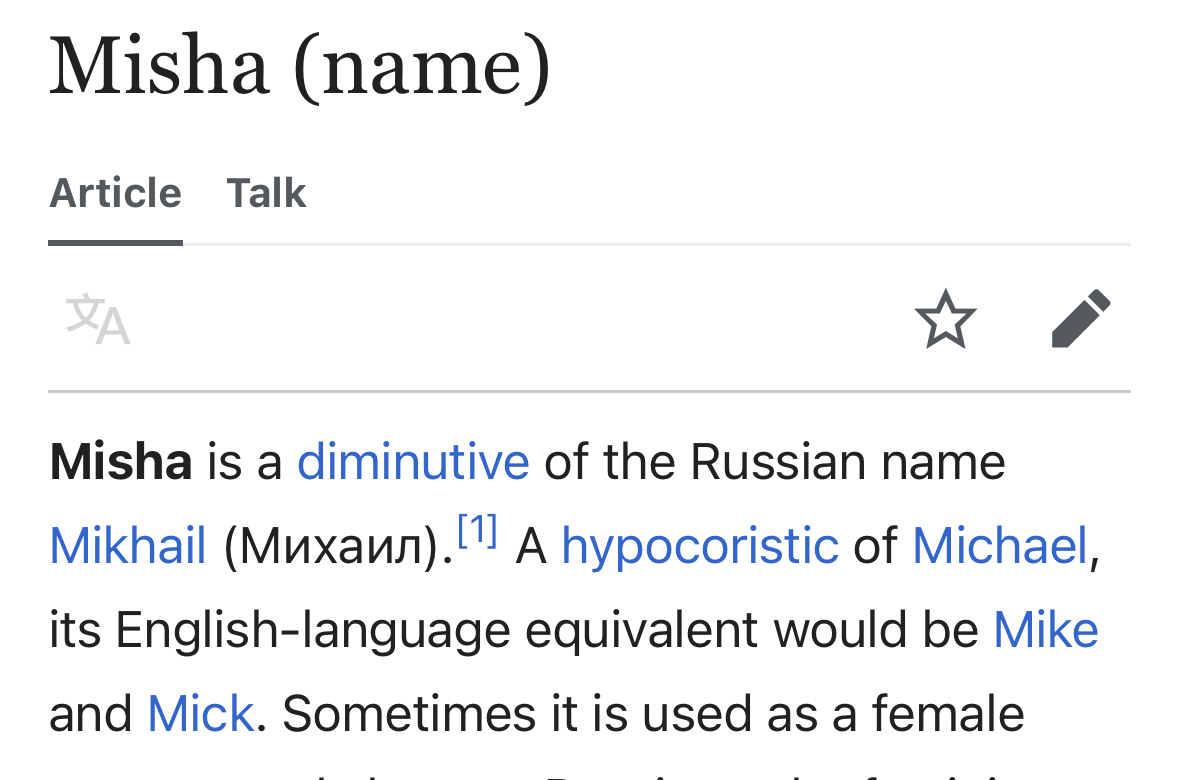Viewport: 1179px width, 780px height.
Task: Follow the Mikhail hyperlink
Action: point(127,546)
